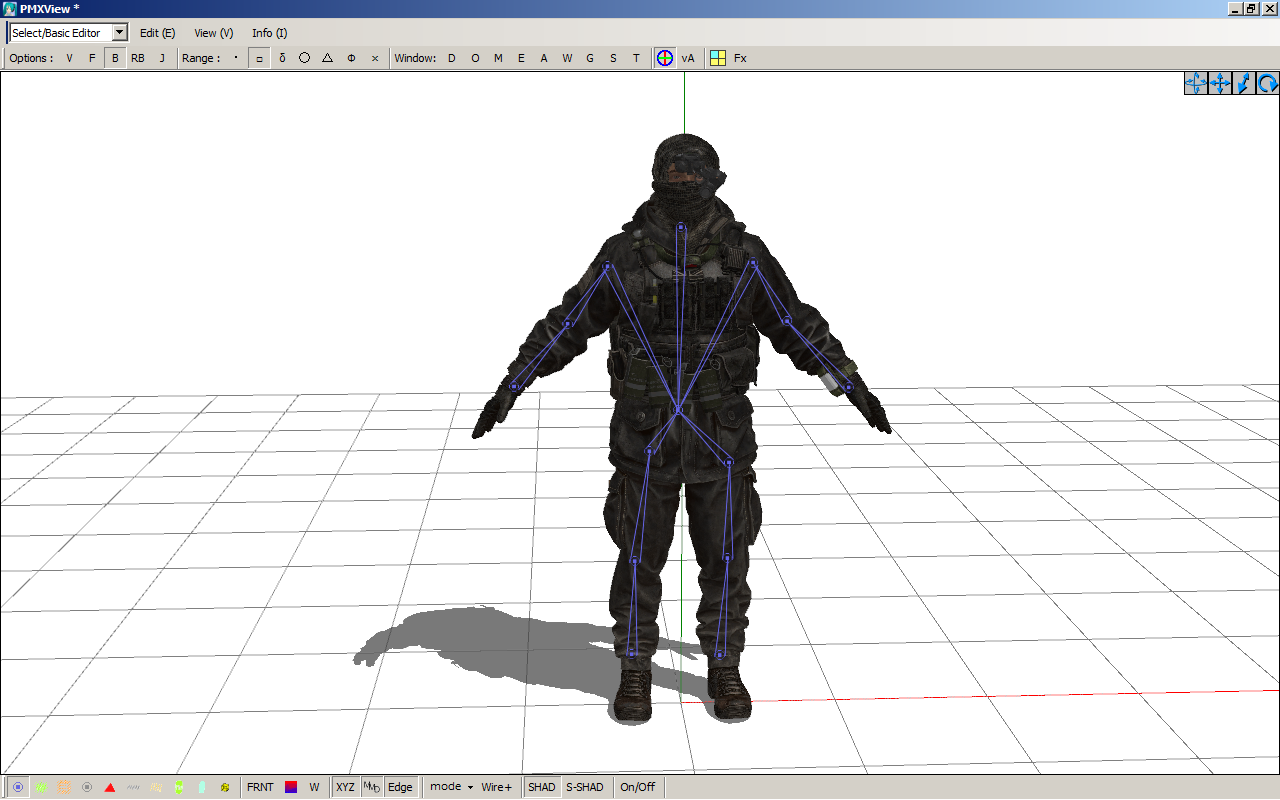Select the circle range selection mode
Image resolution: width=1280 pixels, height=800 pixels.
pos(305,58)
